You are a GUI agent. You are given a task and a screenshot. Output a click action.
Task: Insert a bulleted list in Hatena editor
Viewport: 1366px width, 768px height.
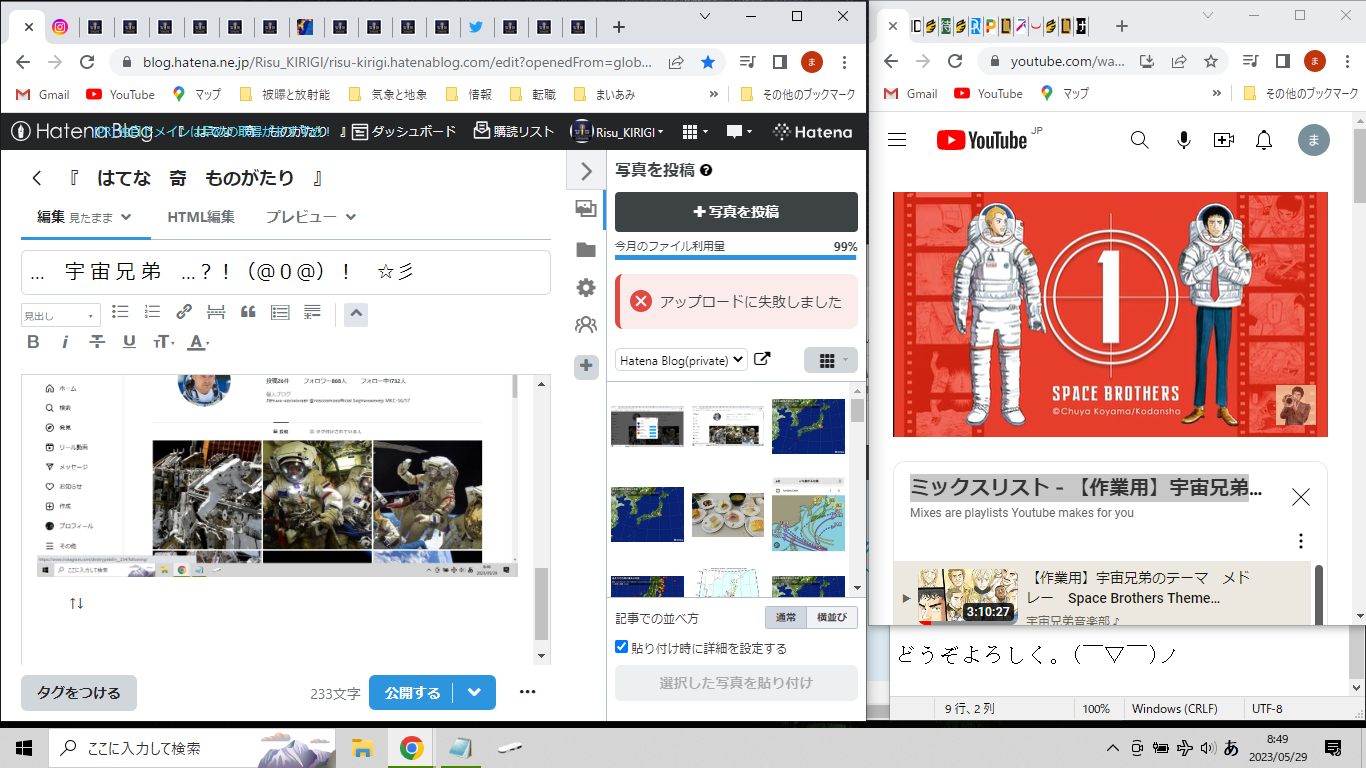click(x=120, y=312)
